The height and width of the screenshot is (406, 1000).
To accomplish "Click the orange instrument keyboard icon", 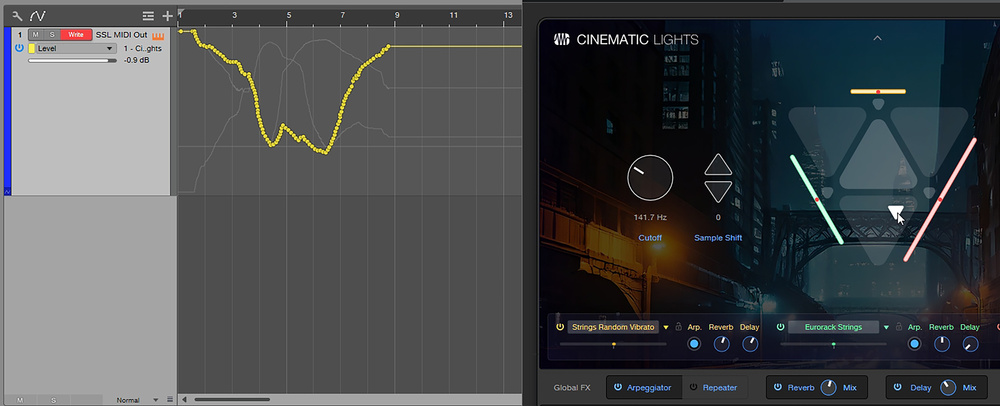I will coord(157,35).
